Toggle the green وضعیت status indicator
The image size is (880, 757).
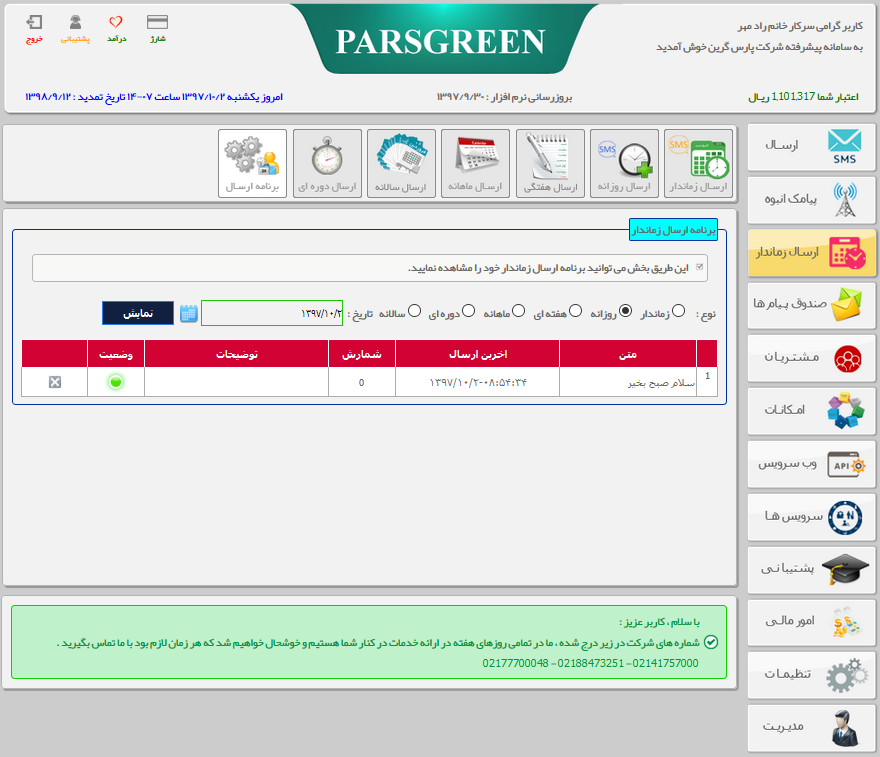coord(116,381)
